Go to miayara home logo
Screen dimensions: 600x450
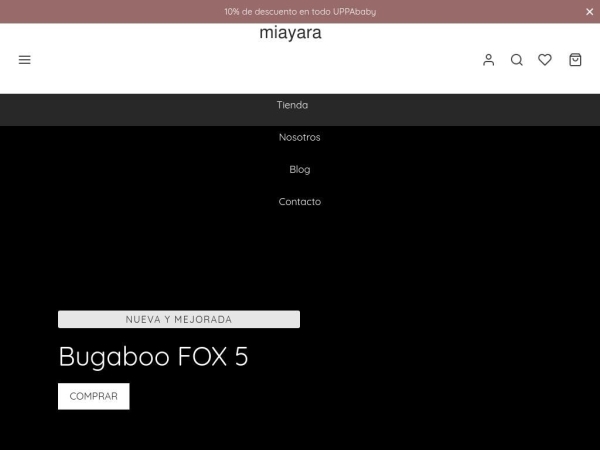(x=290, y=33)
